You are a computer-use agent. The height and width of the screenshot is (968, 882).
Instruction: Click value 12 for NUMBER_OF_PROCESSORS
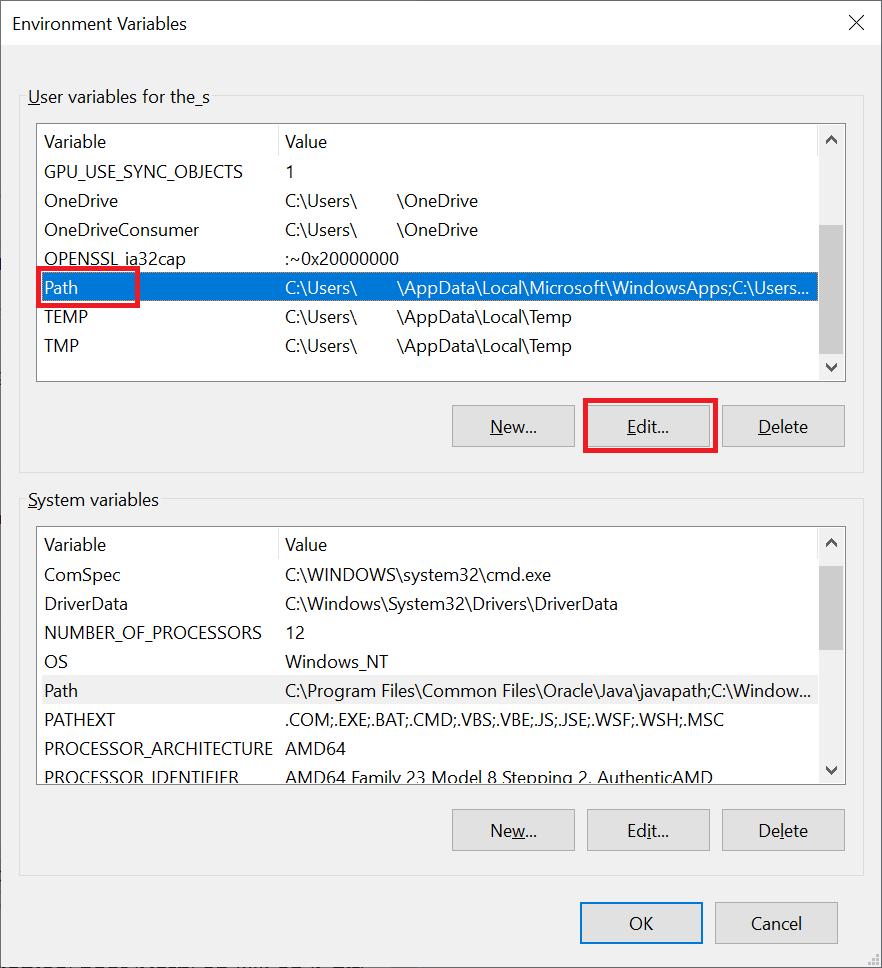coord(295,633)
